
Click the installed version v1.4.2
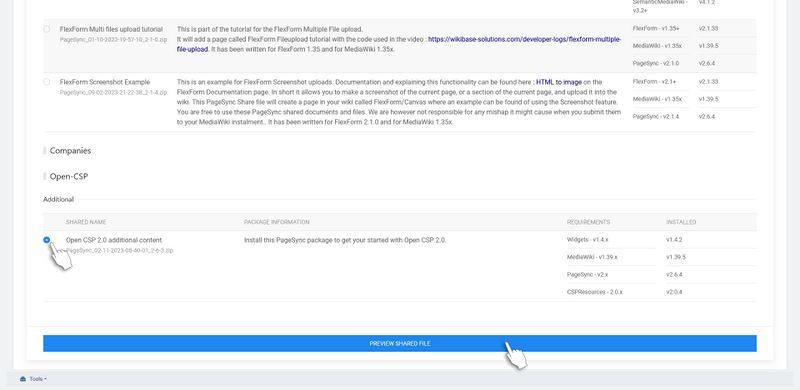pyautogui.click(x=674, y=239)
